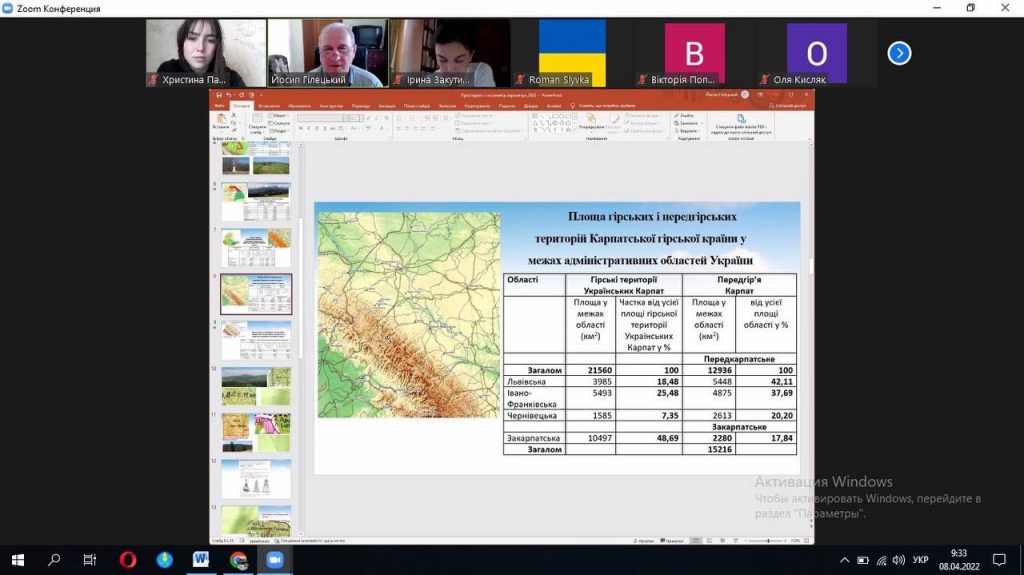Click the Zoom app icon in taskbar

tap(274, 559)
